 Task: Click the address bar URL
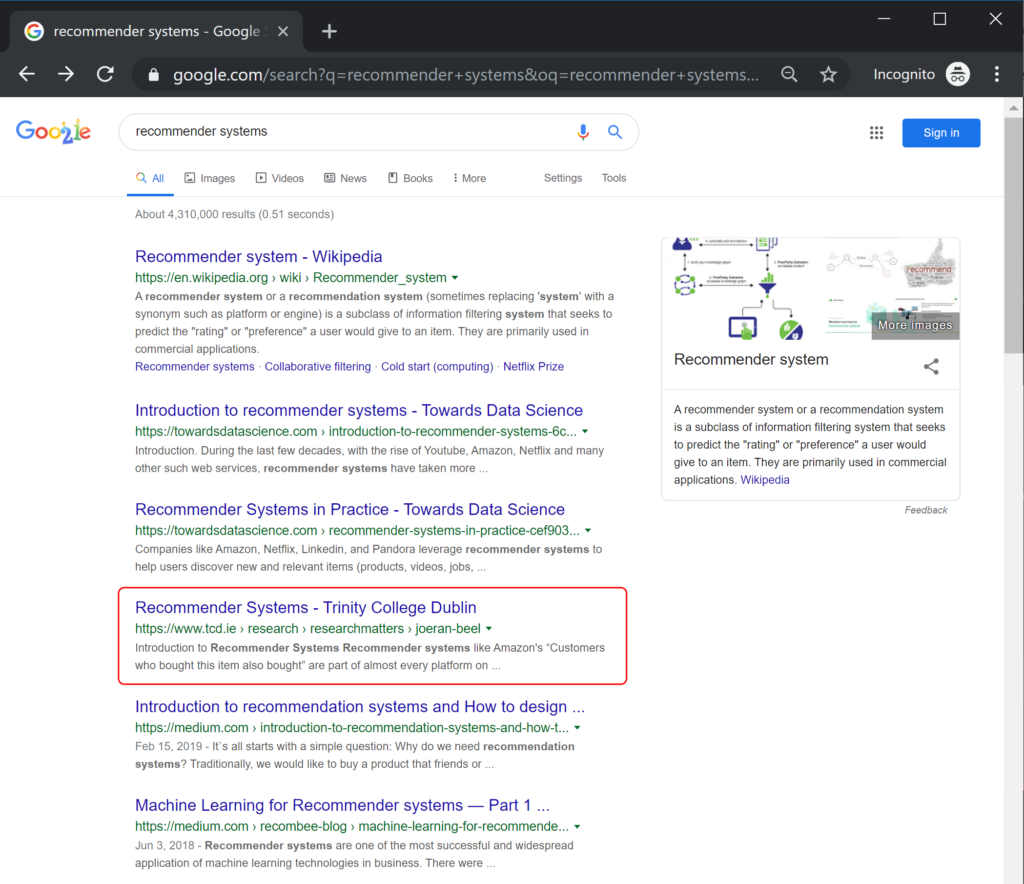(466, 75)
